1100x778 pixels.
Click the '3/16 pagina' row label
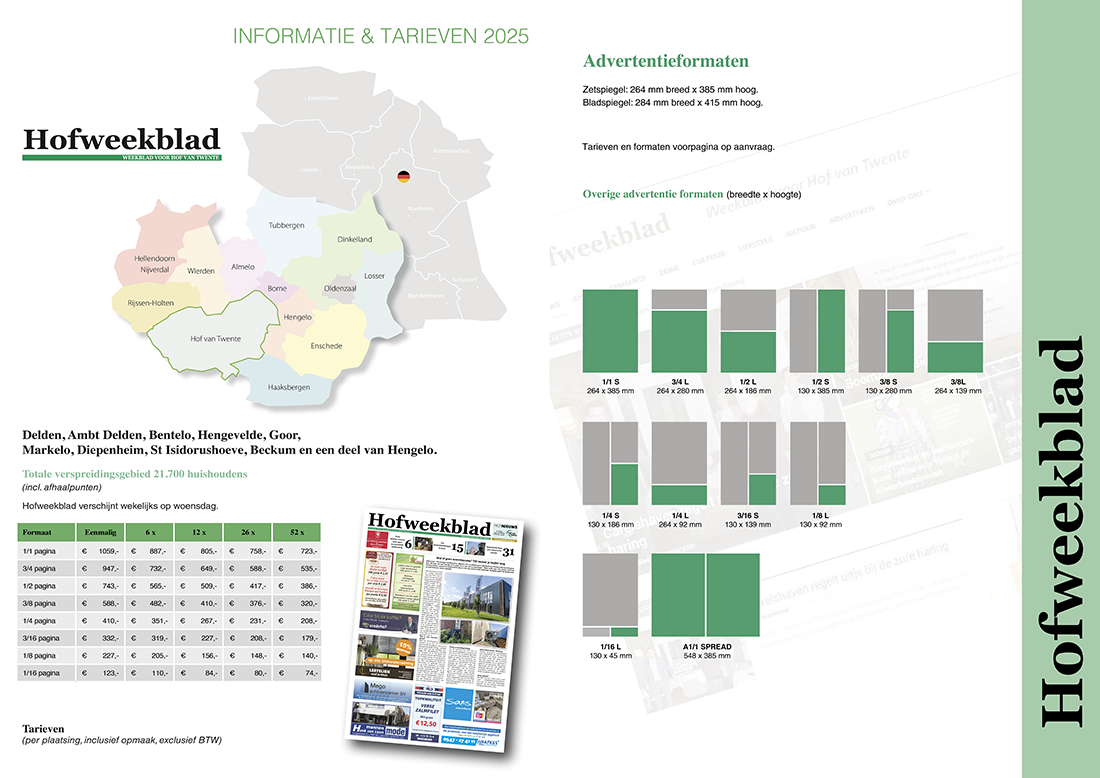41,638
